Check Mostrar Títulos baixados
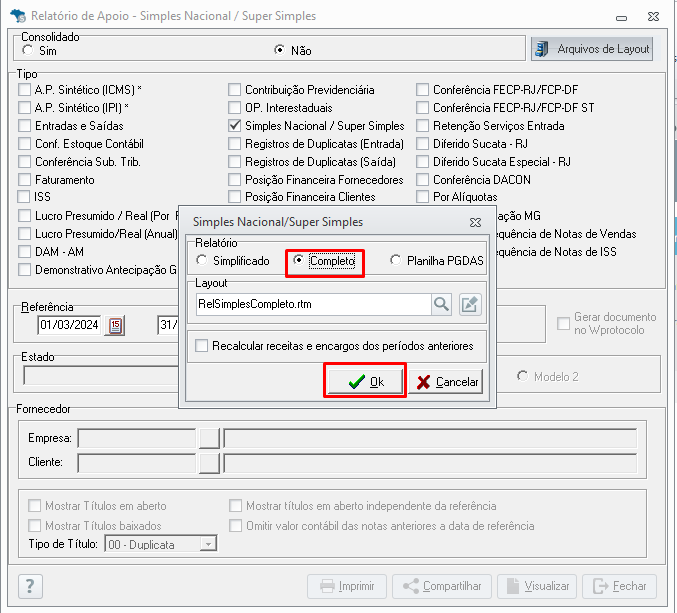The image size is (677, 613). point(35,525)
